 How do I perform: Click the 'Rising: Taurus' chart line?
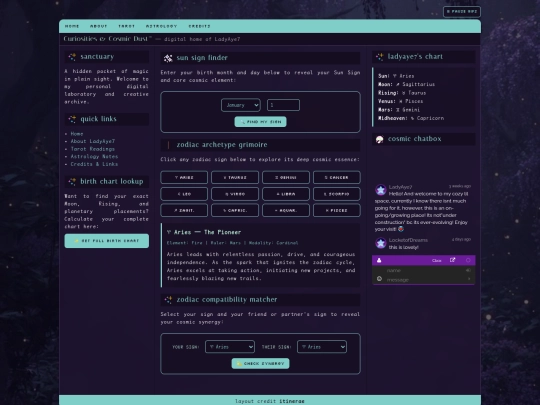pos(402,93)
